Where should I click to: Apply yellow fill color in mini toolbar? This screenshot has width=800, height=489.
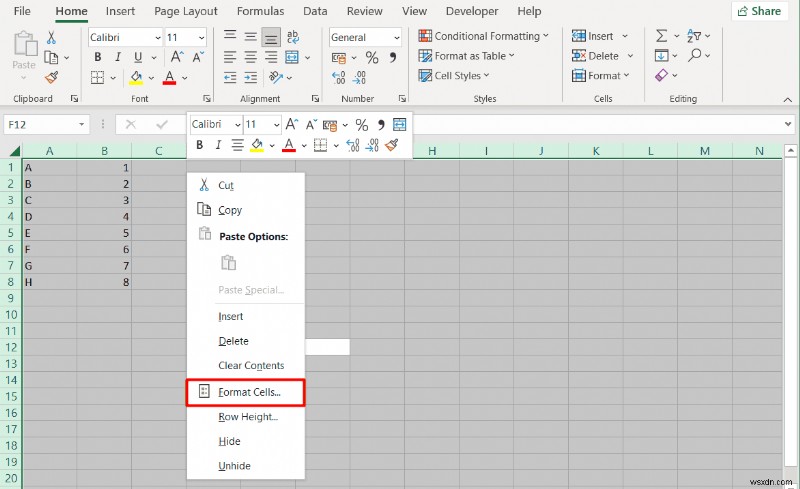coord(257,145)
